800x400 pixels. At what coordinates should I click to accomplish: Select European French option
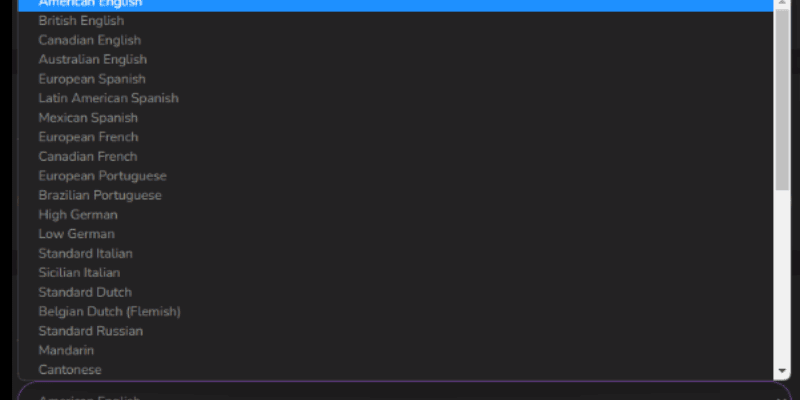click(395, 137)
